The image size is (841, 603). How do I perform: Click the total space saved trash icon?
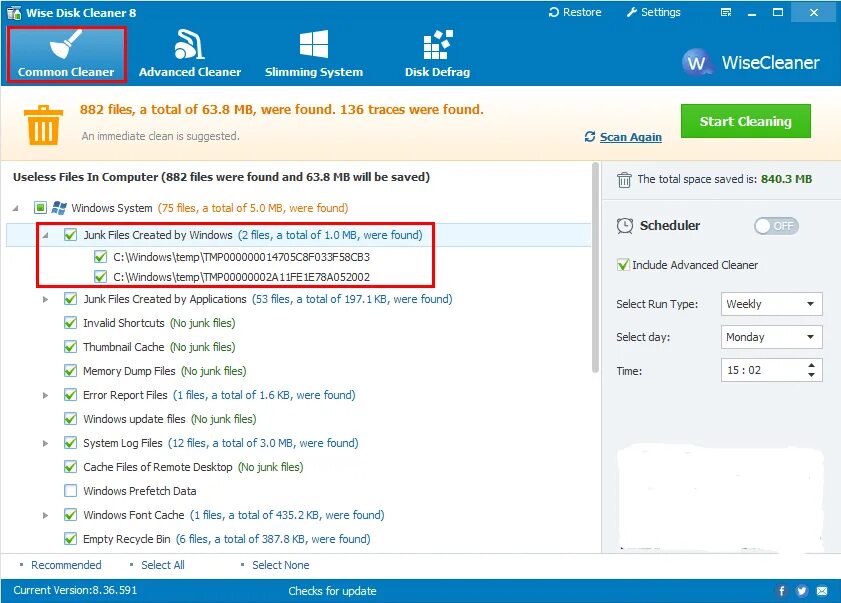coord(624,180)
